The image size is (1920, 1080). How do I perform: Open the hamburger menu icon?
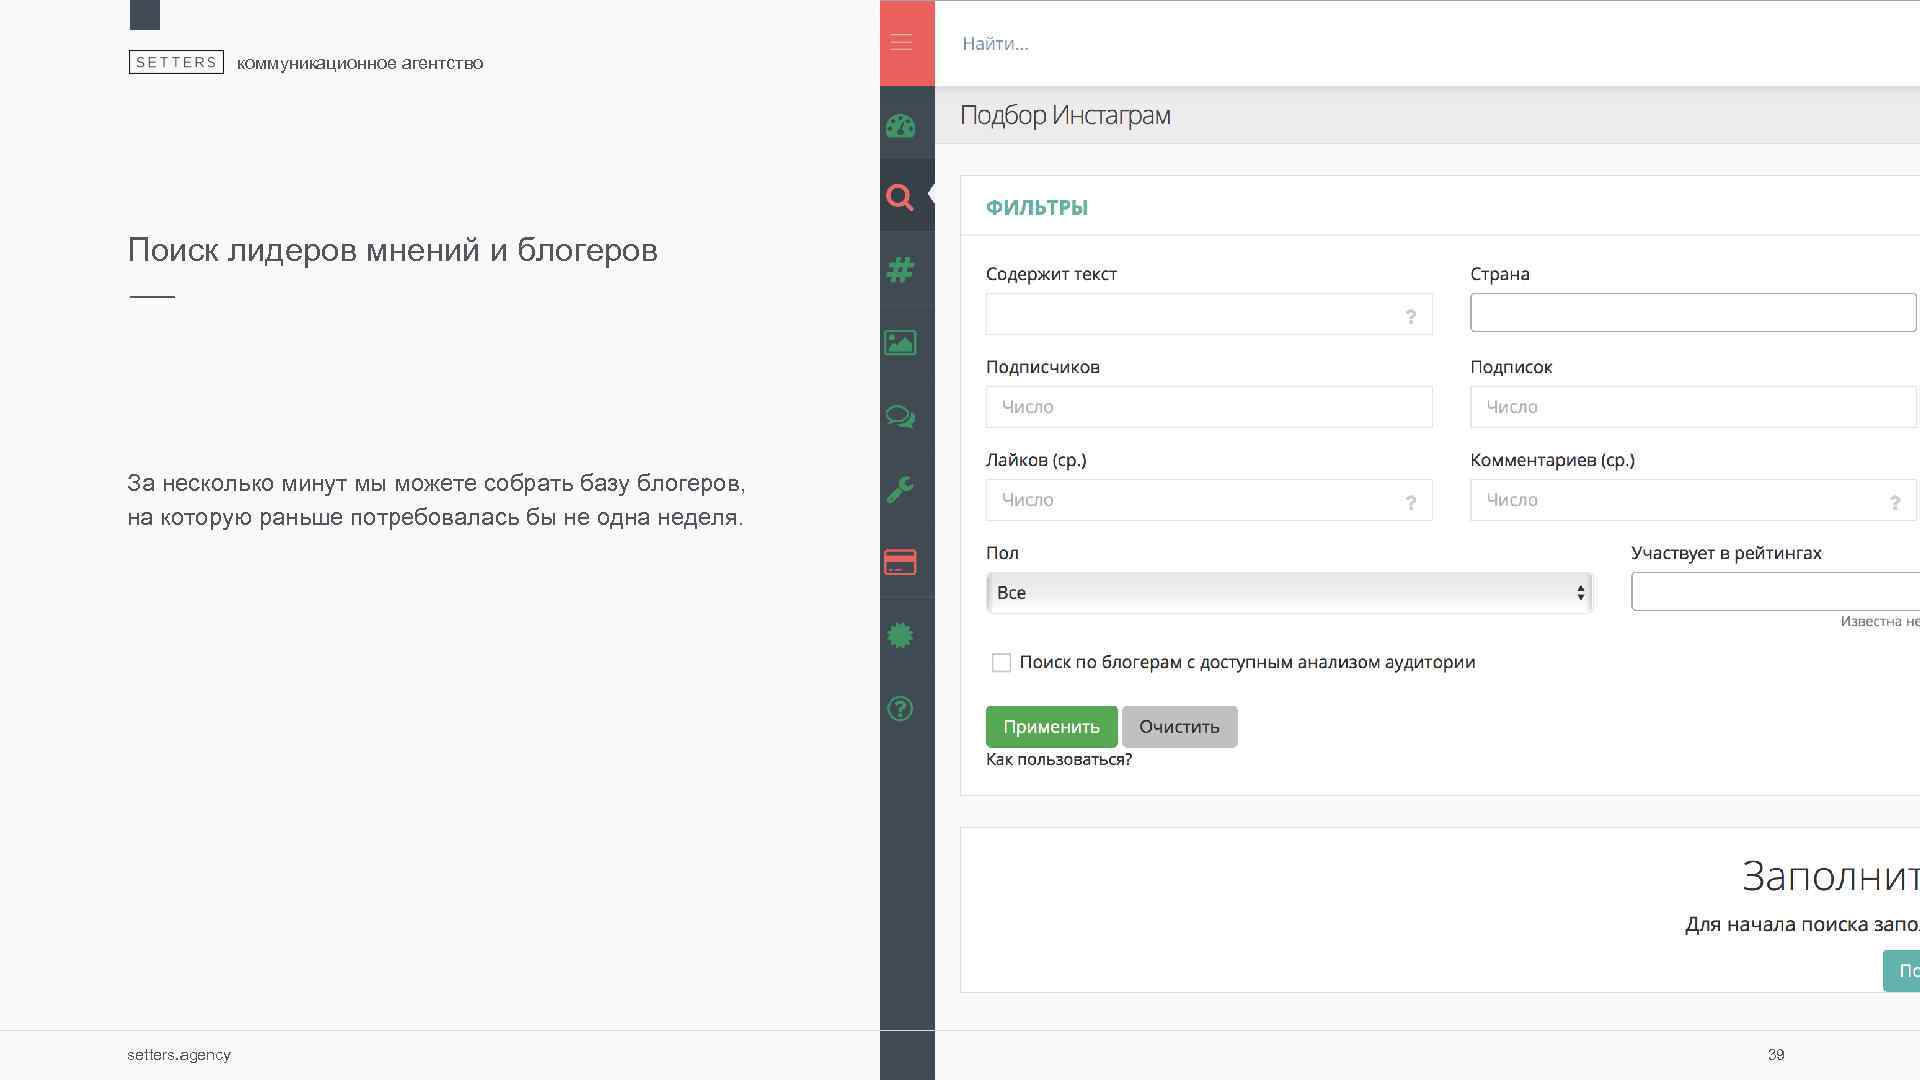(x=901, y=43)
